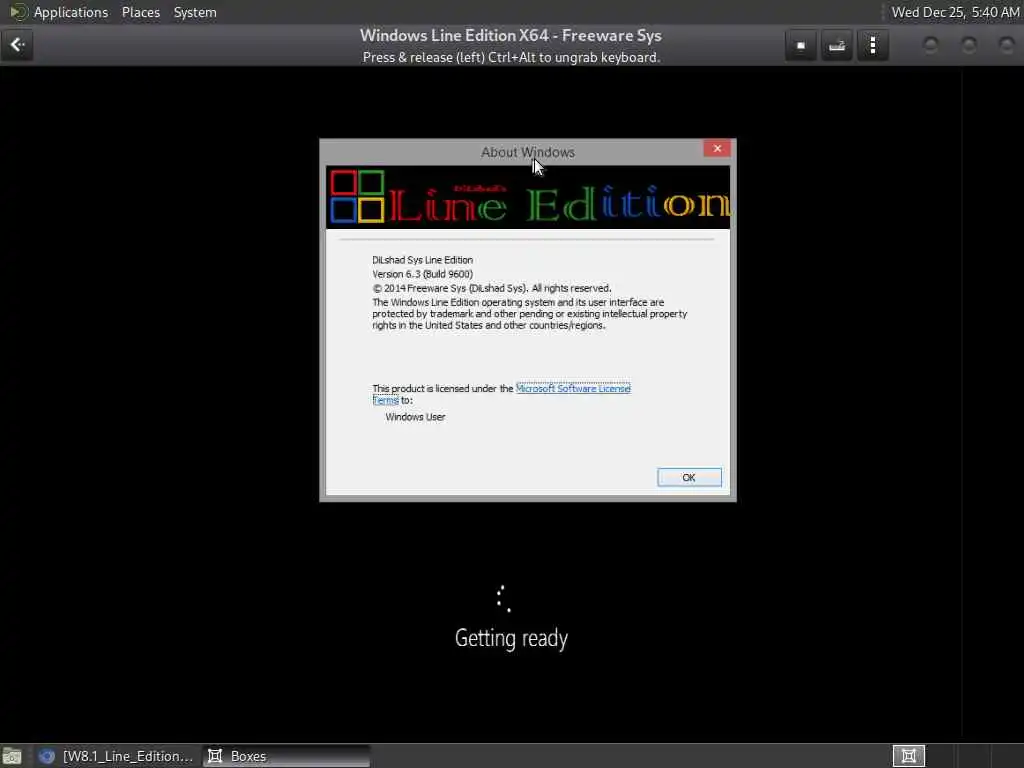The image size is (1024, 768).
Task: Select the Boxes taskbar window button
Action: pyautogui.click(x=286, y=756)
